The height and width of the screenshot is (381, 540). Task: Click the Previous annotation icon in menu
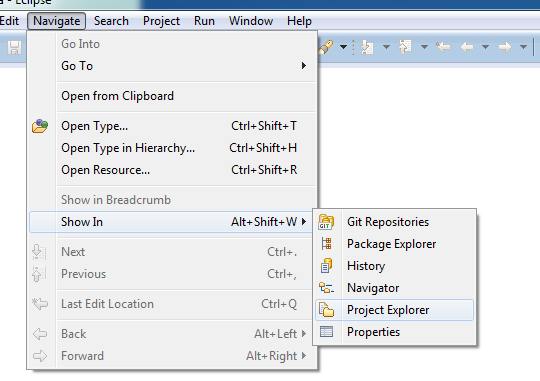39,274
